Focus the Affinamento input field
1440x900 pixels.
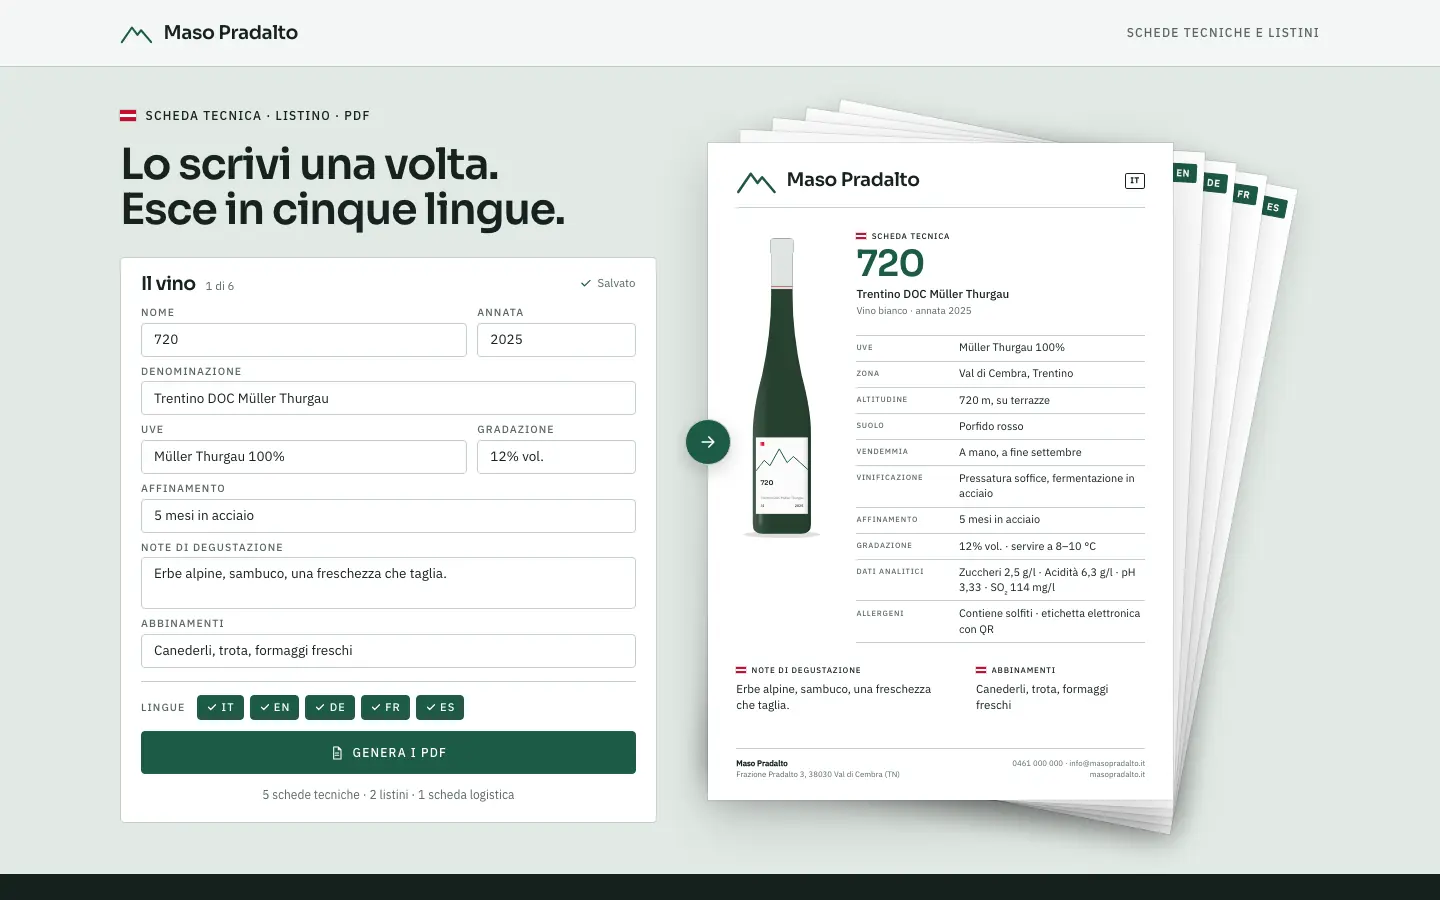(x=388, y=516)
